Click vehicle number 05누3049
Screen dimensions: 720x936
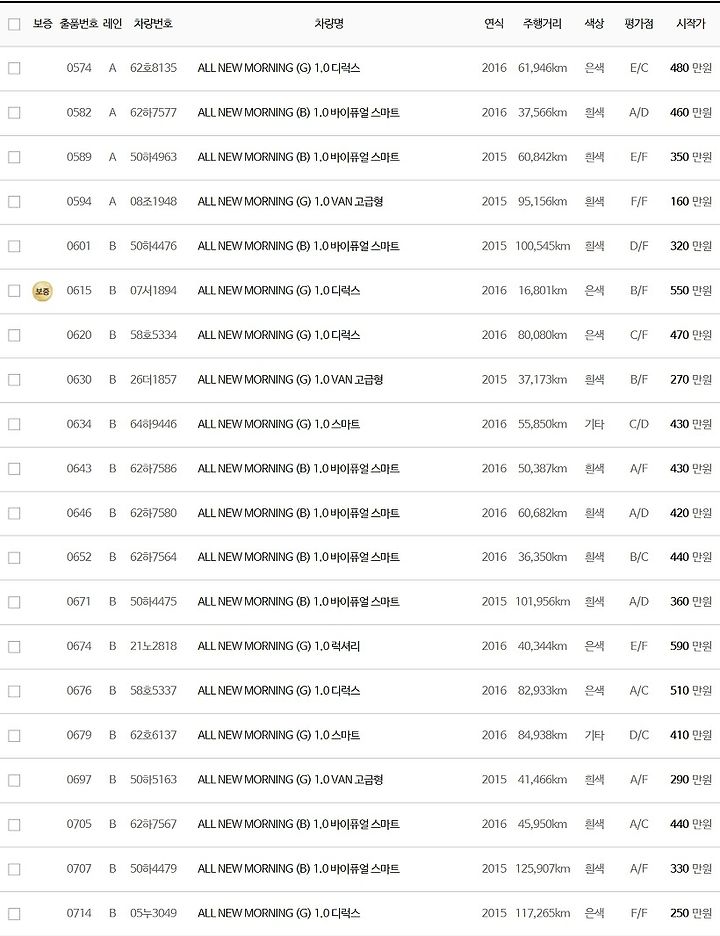(x=153, y=913)
